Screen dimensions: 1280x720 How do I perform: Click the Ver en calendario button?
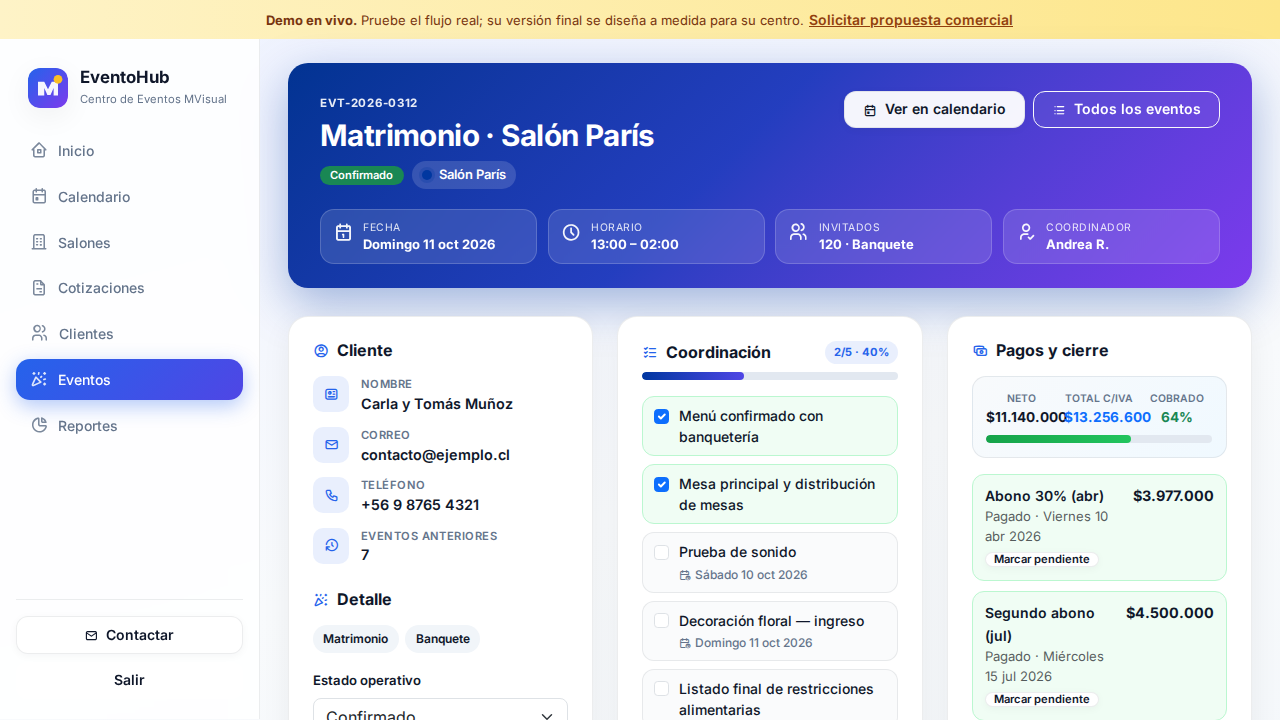pos(934,110)
